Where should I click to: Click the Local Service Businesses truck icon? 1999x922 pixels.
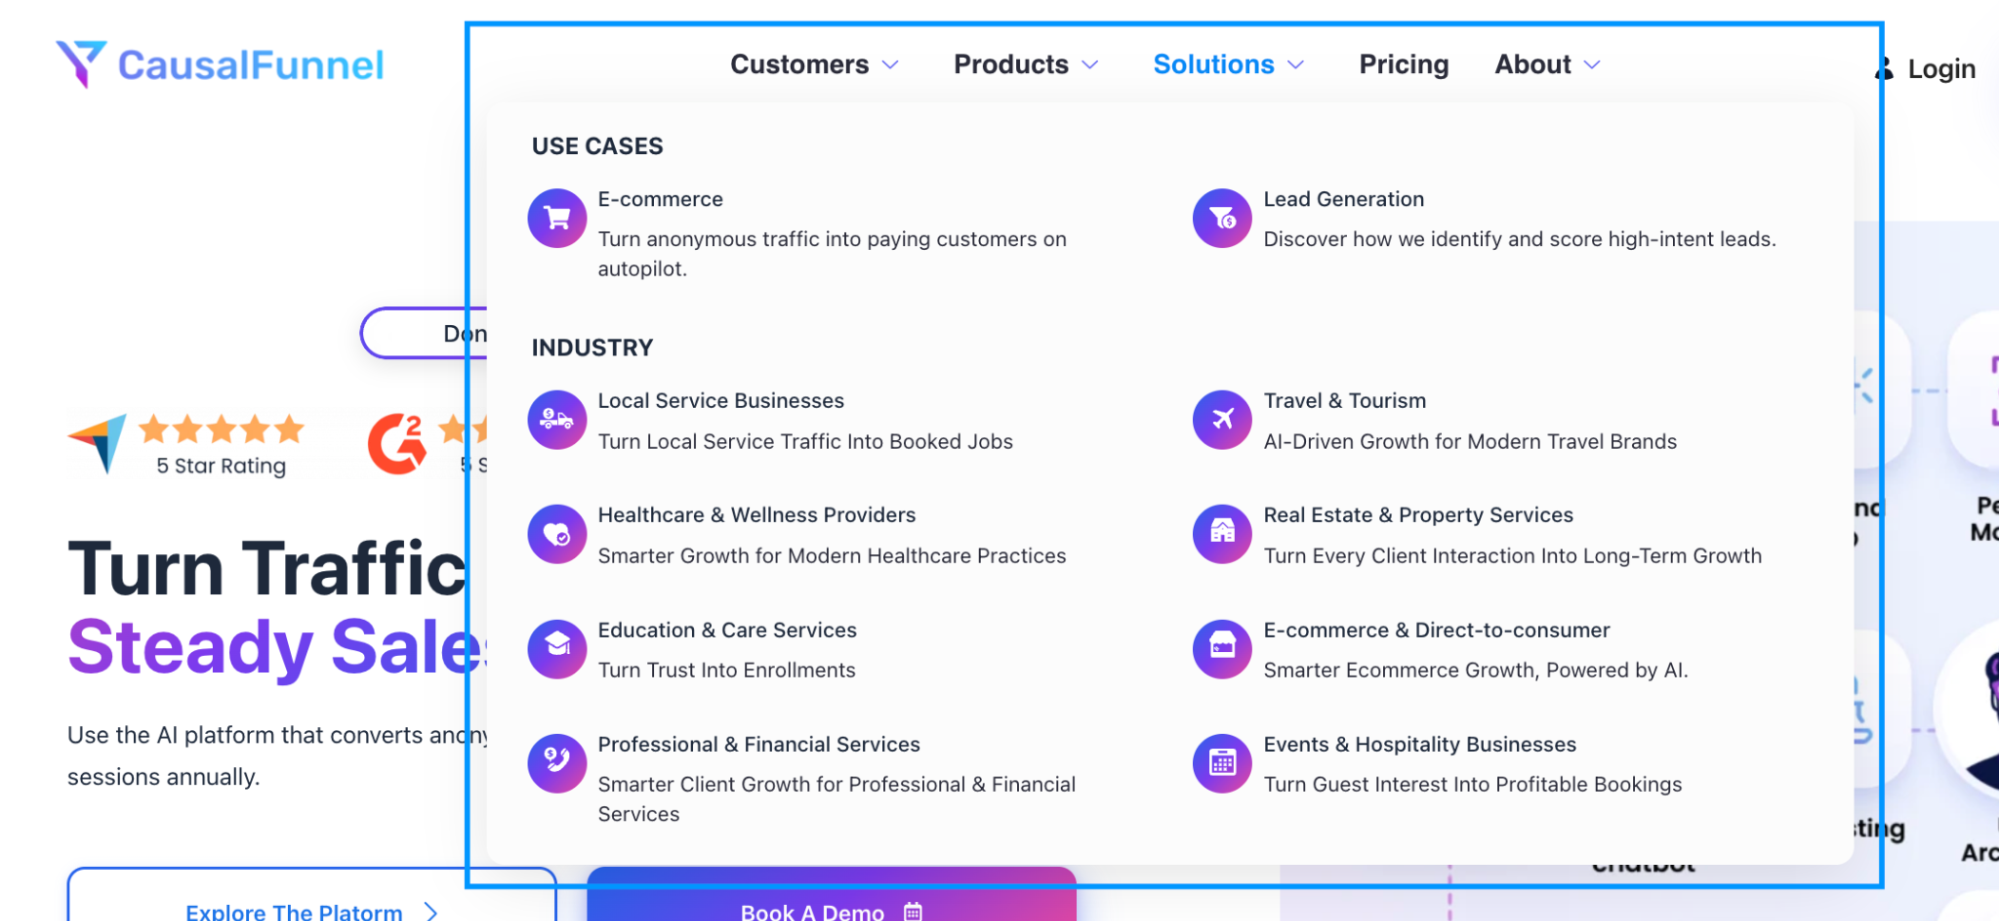pos(556,419)
